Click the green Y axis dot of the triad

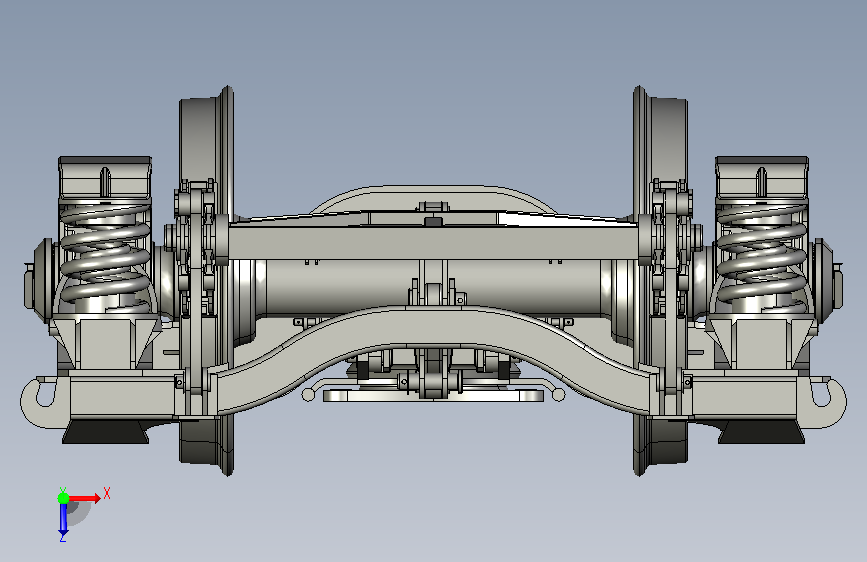coord(63,498)
